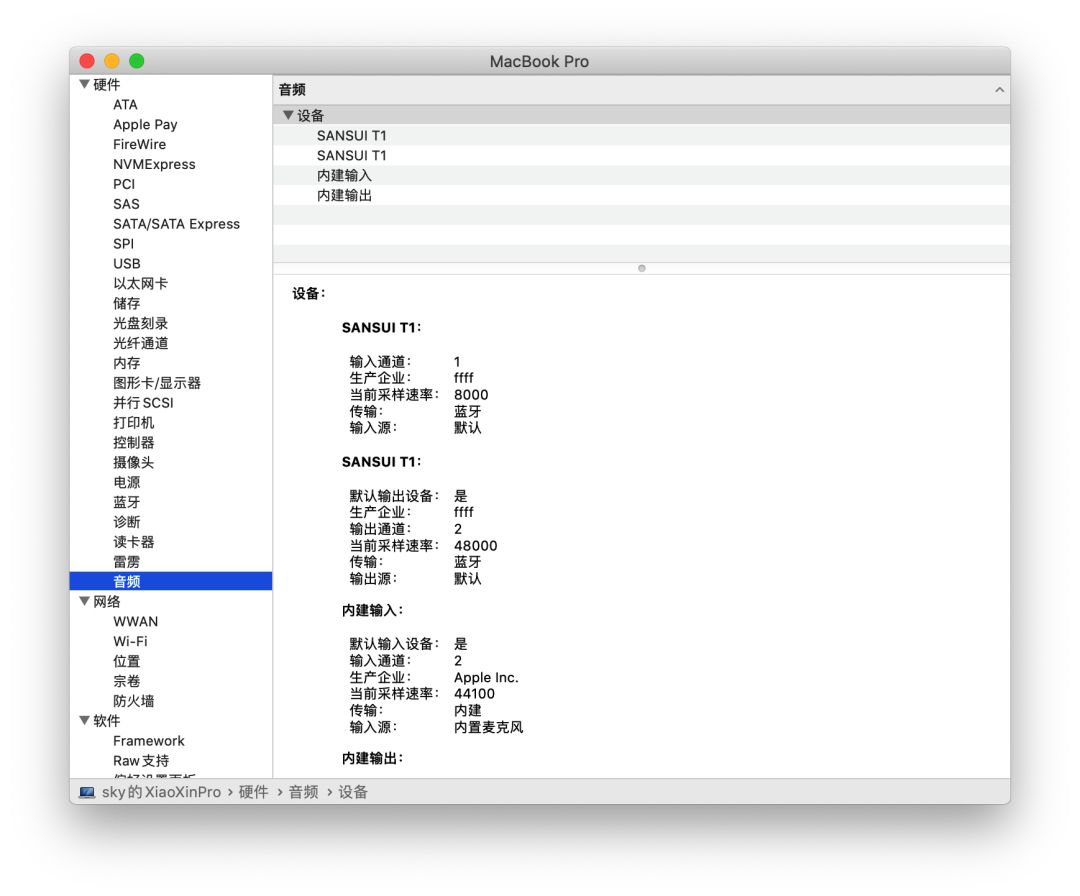Click sample rate value 8000
Image resolution: width=1080 pixels, height=896 pixels.
click(x=471, y=395)
